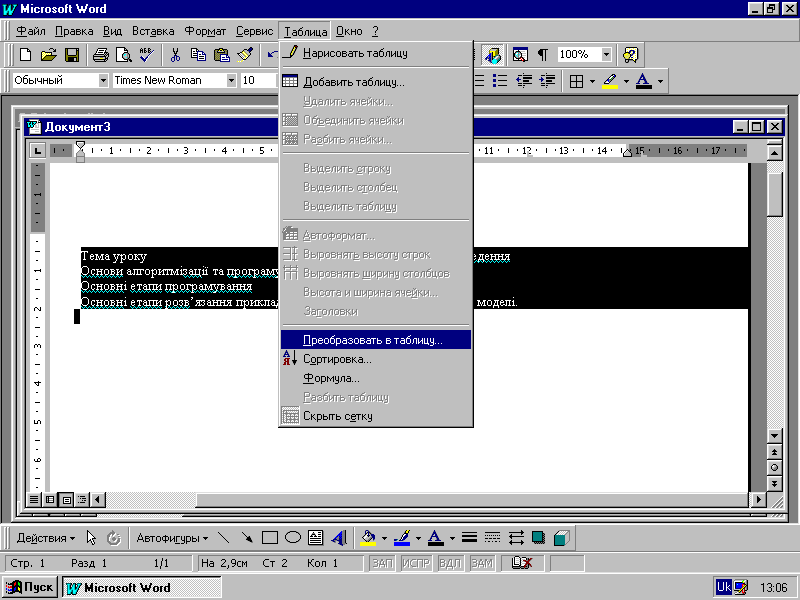This screenshot has width=800, height=600.
Task: Toggle show paragraph marks (¶)
Action: point(543,54)
